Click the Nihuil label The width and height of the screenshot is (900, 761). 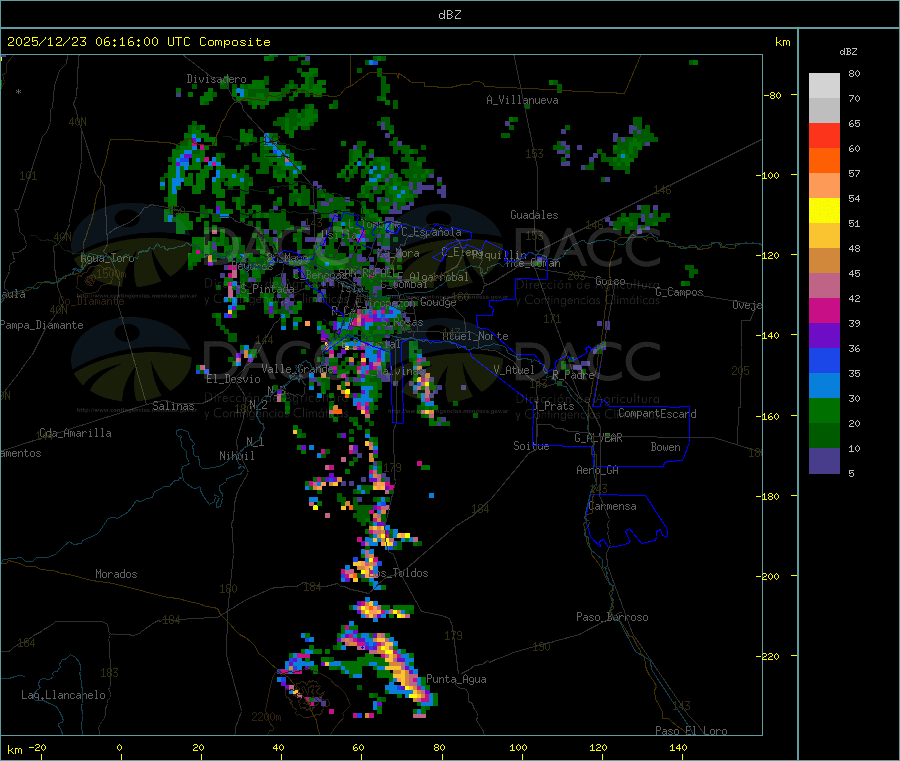[x=237, y=456]
